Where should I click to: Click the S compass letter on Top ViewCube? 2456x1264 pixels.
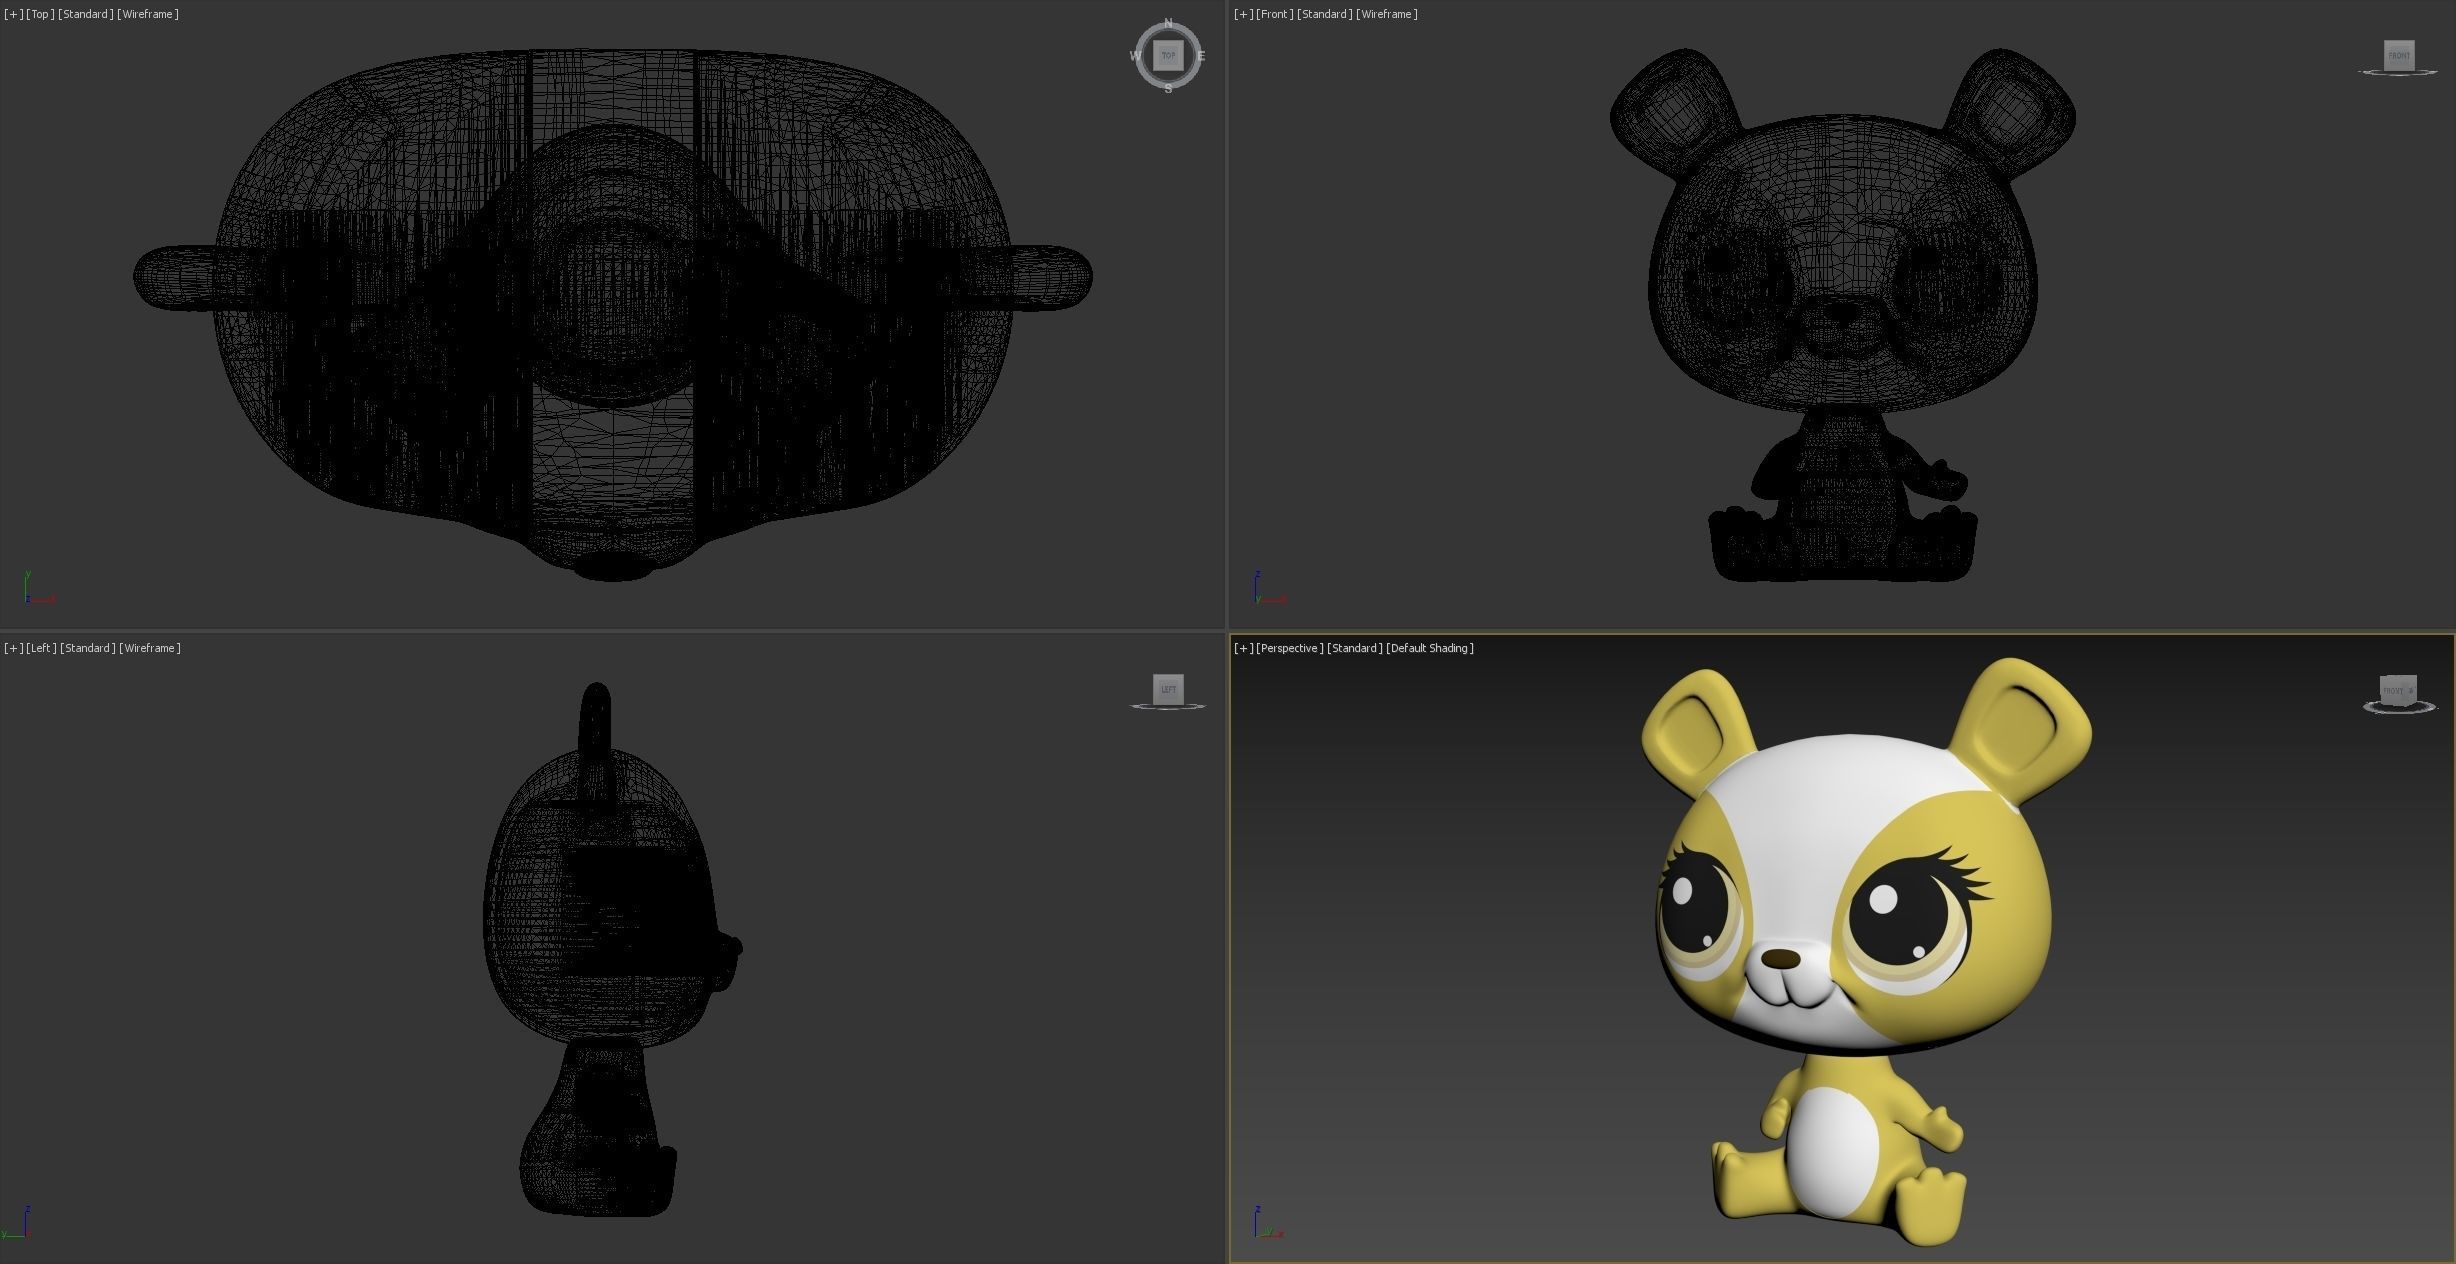click(1168, 89)
